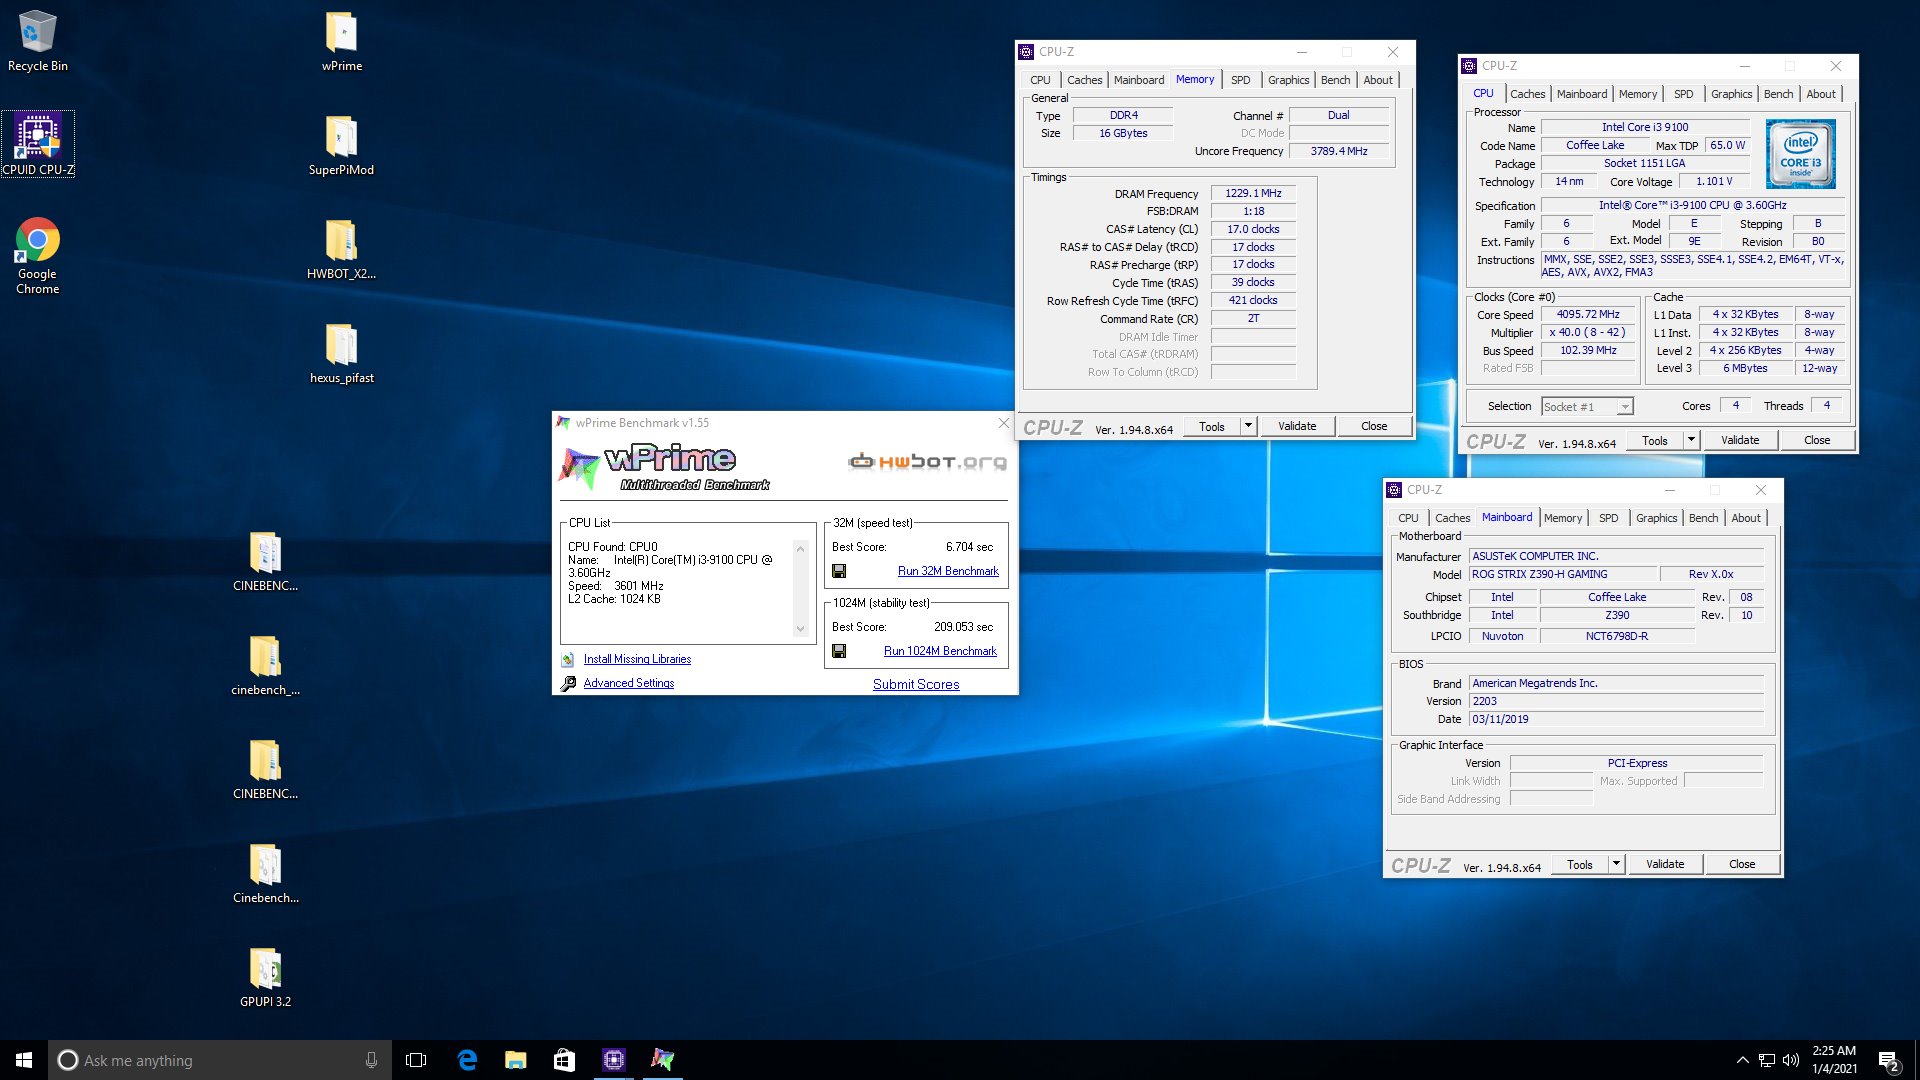Open Caches tab in CPU tab window

point(1527,94)
